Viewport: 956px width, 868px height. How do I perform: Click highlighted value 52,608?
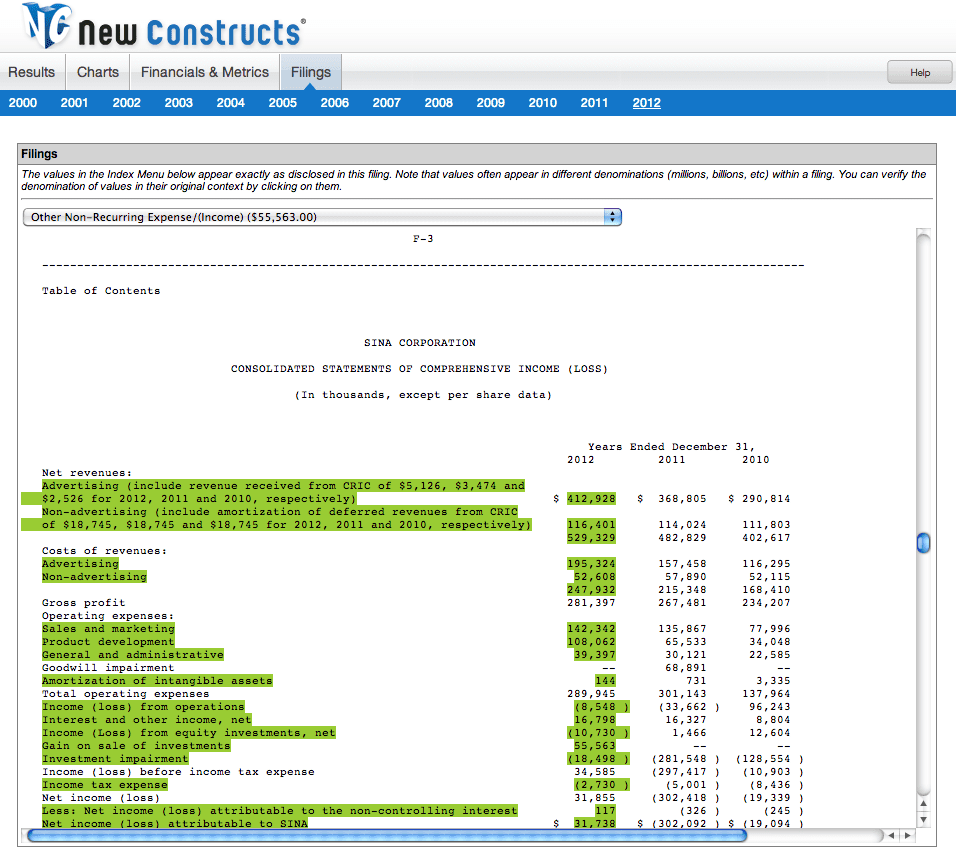coord(594,577)
